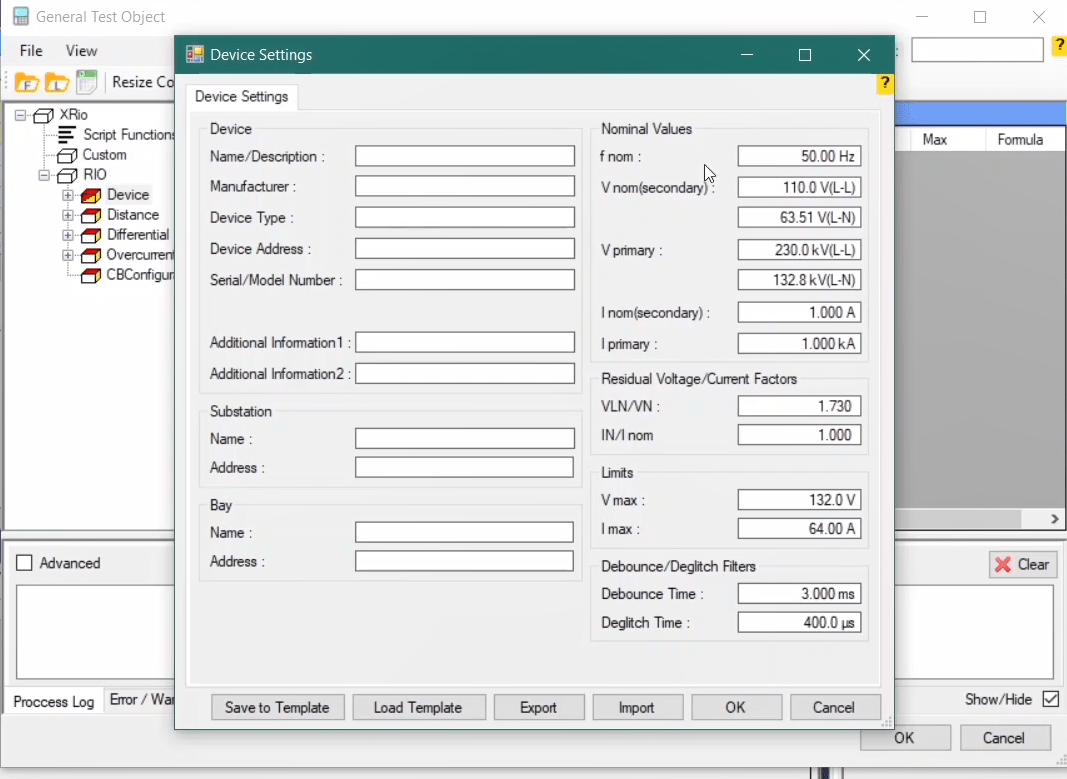Click the first folder icon in toolbar

[26, 83]
